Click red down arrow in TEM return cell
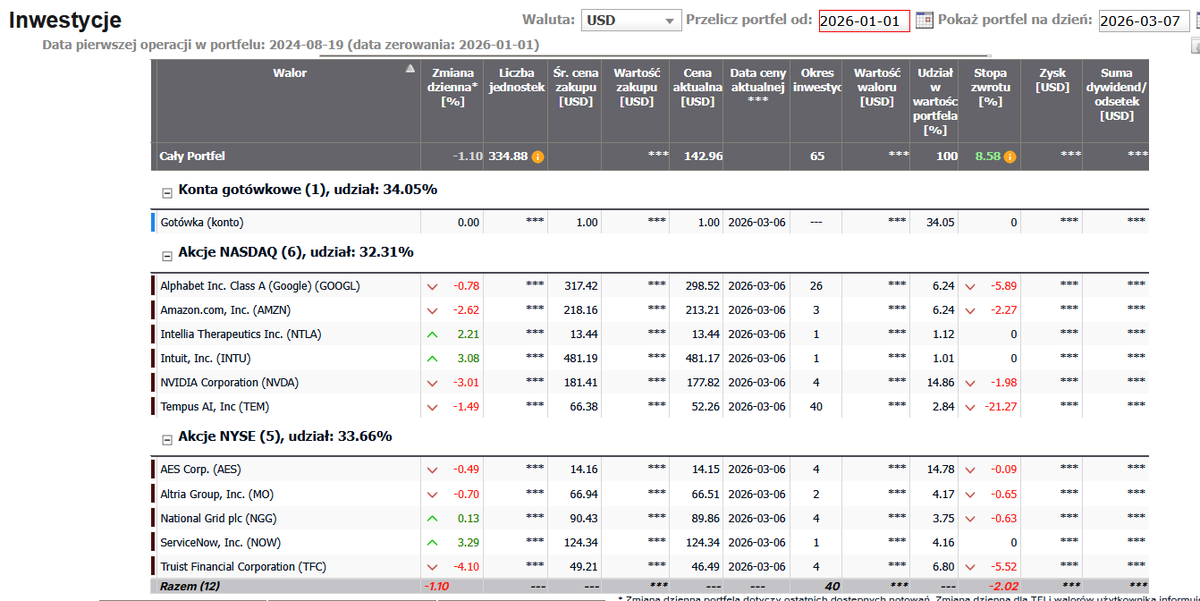The width and height of the screenshot is (1200, 601). coord(971,406)
